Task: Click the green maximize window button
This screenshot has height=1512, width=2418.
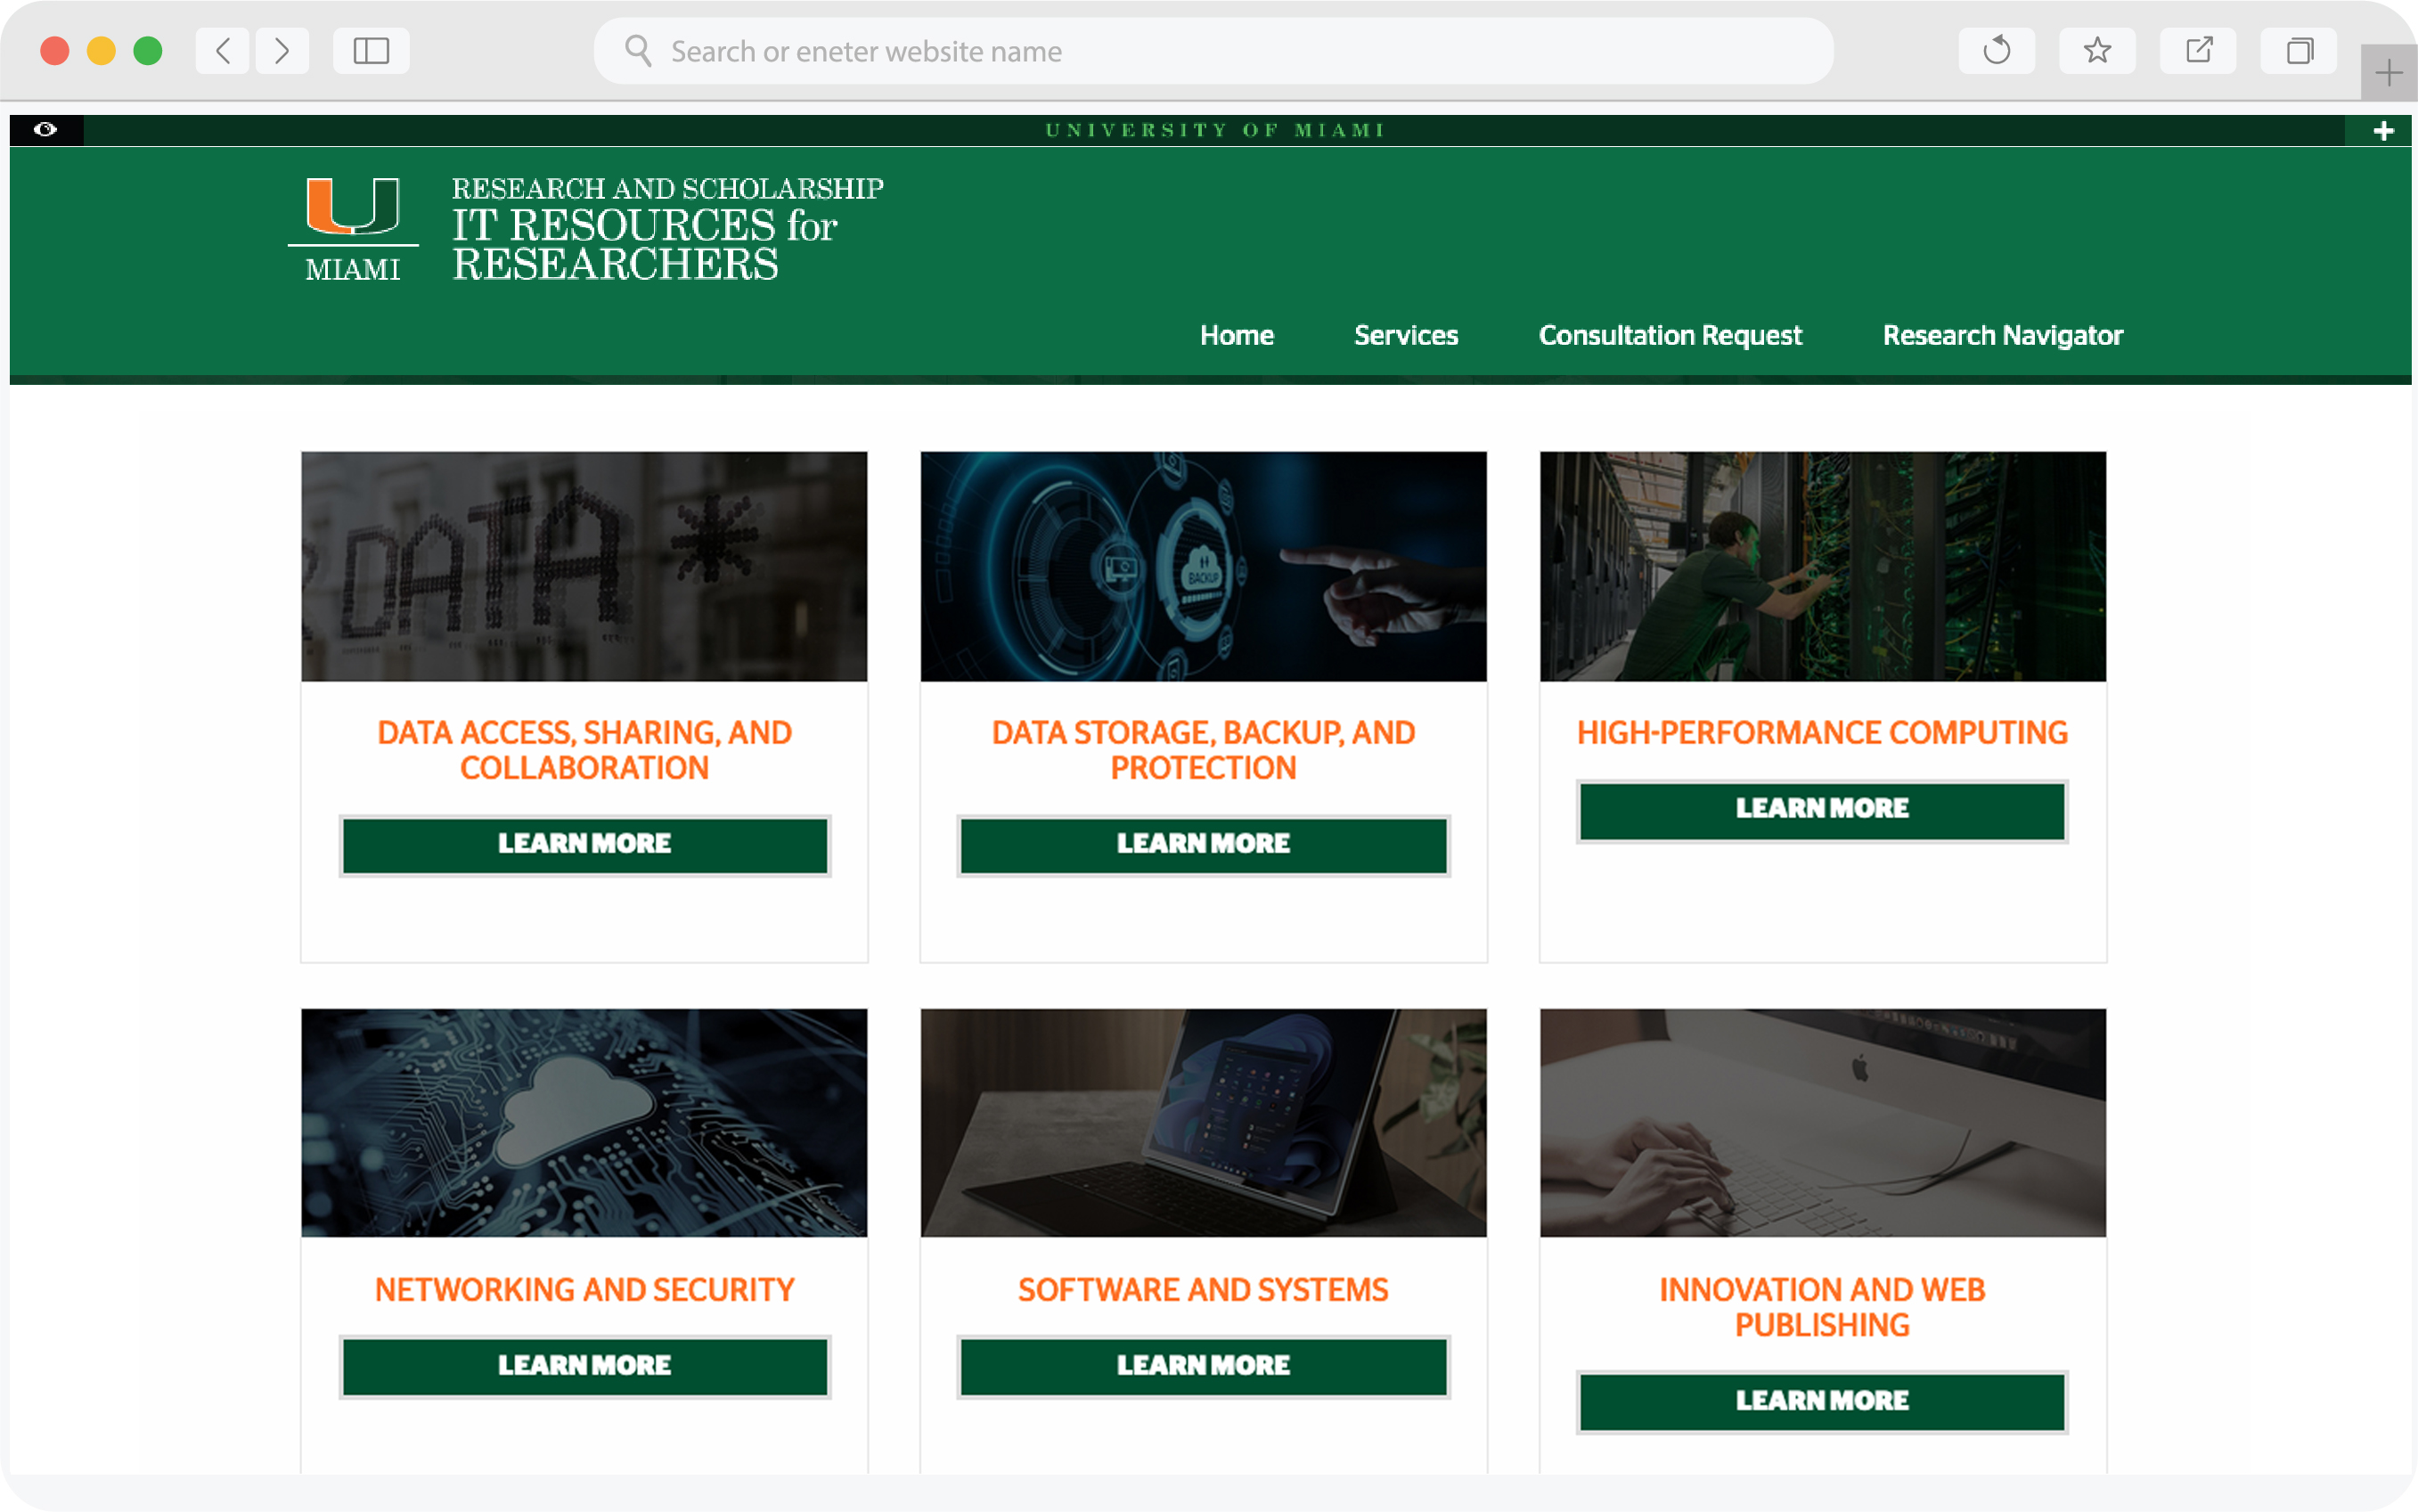Action: tap(148, 50)
